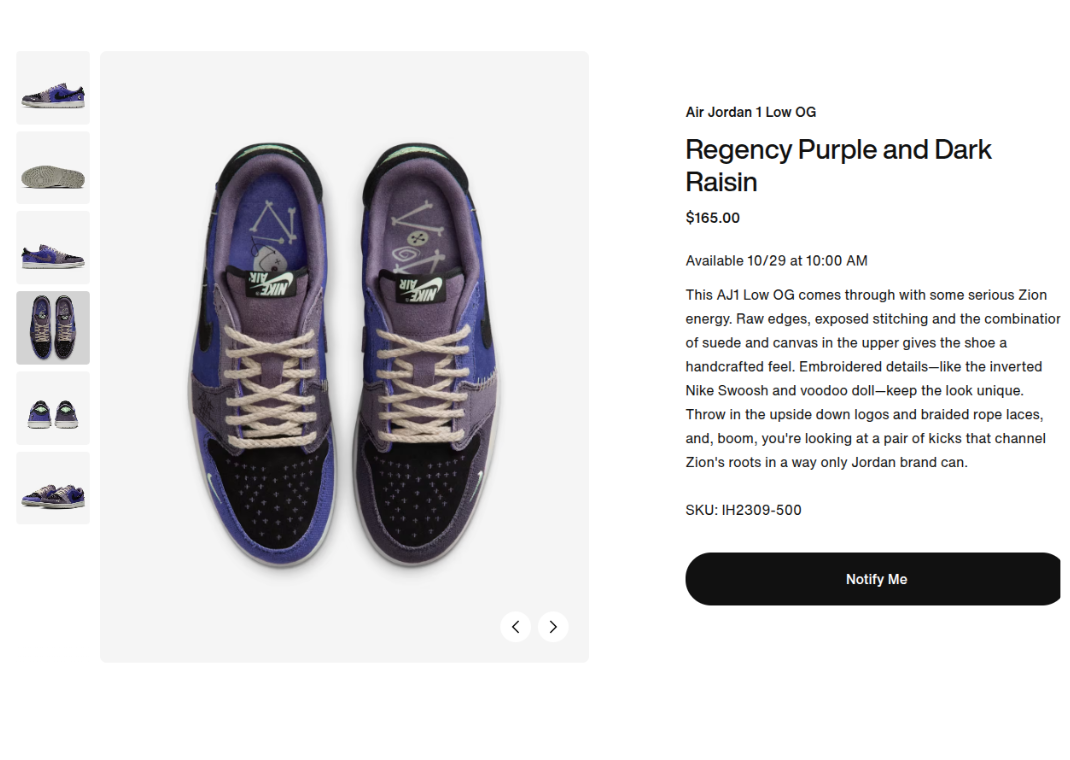View the heel angle thumbnail of the sneakers
Image resolution: width=1070 pixels, height=760 pixels.
click(x=52, y=407)
